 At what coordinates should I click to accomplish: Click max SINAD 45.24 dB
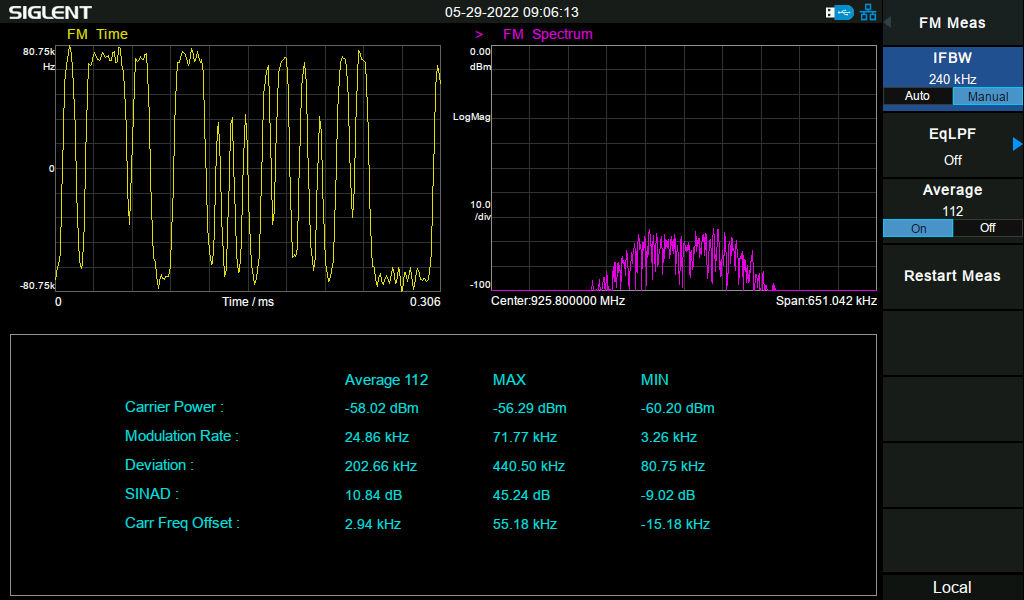pos(521,496)
